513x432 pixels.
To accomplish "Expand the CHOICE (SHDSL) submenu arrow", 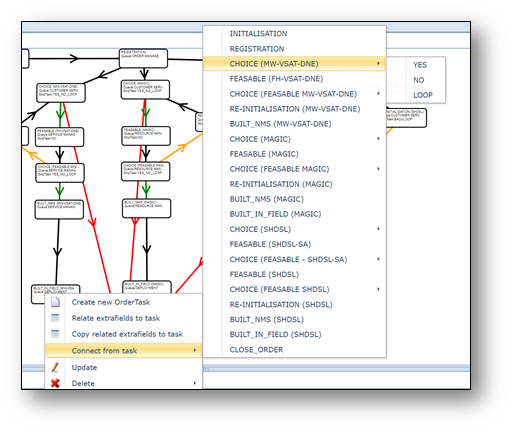I will coord(378,229).
